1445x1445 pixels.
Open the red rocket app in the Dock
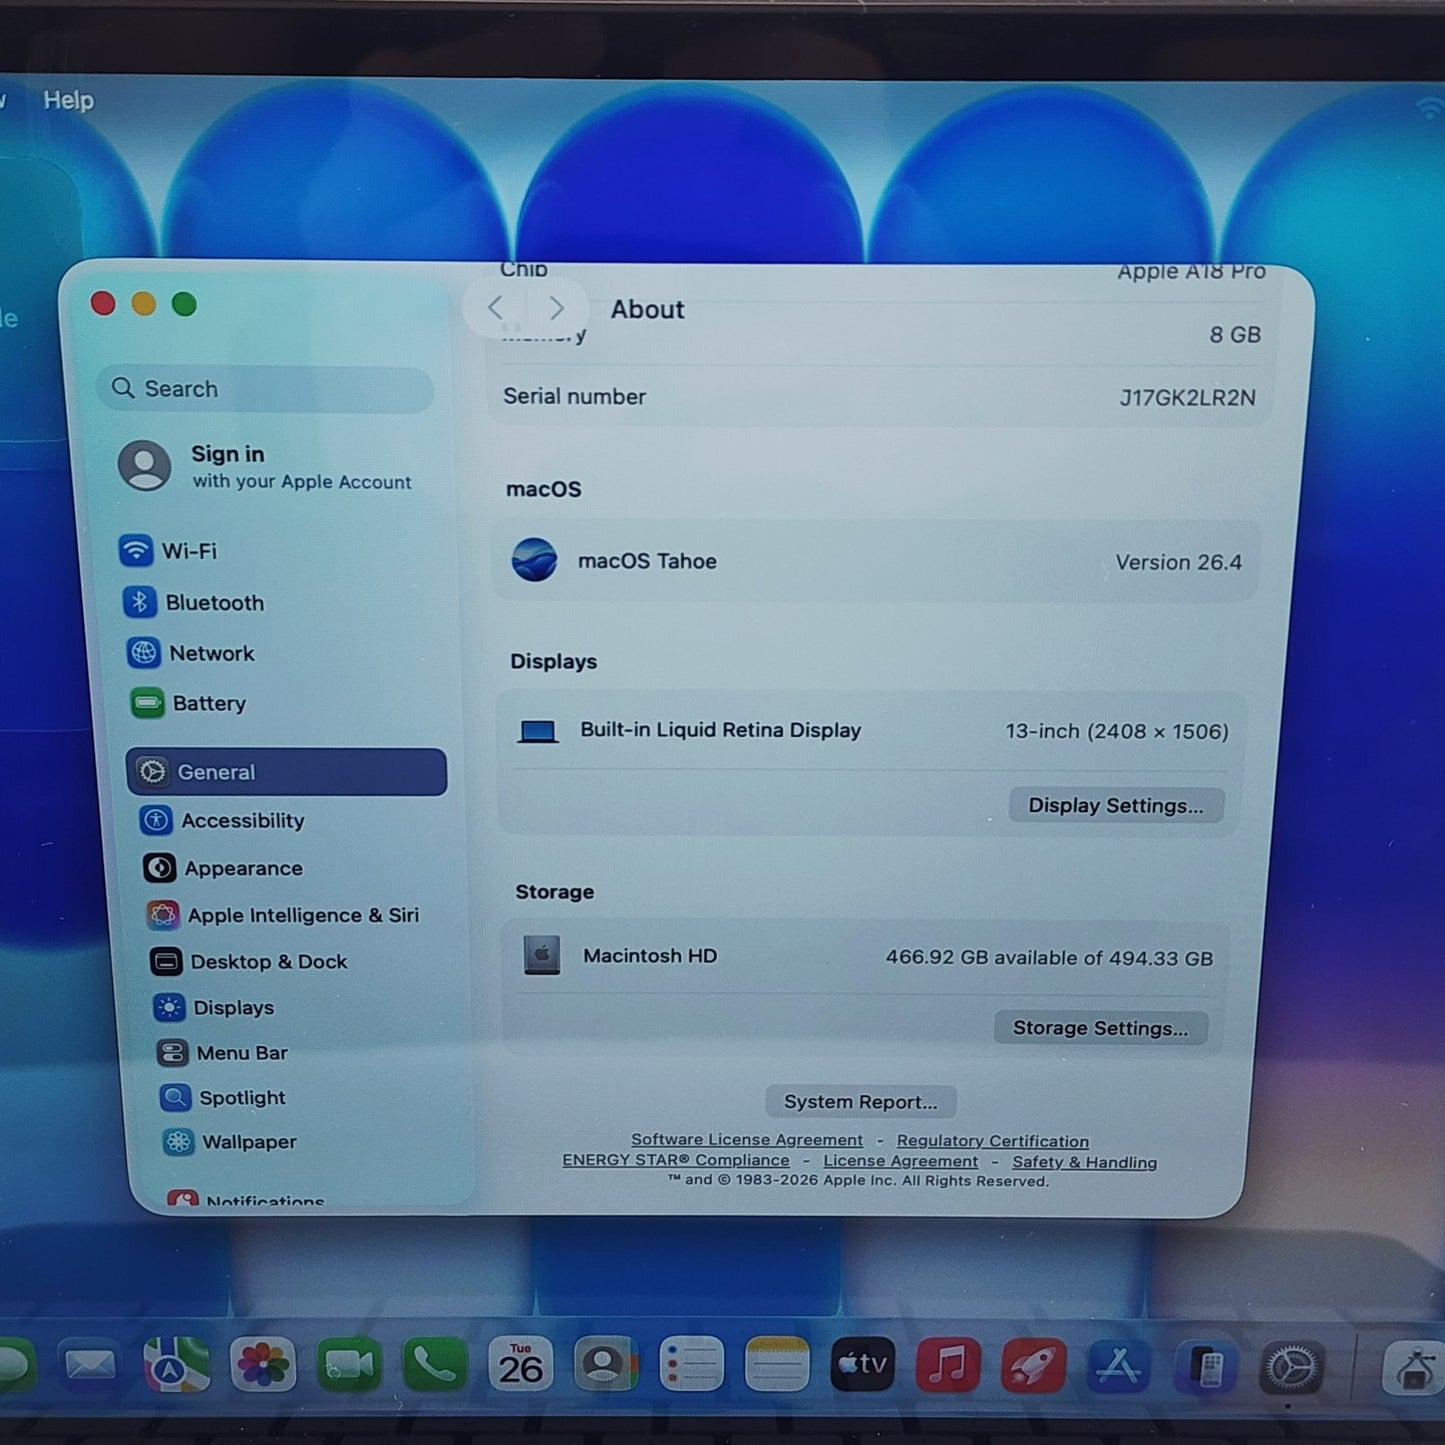(1033, 1366)
